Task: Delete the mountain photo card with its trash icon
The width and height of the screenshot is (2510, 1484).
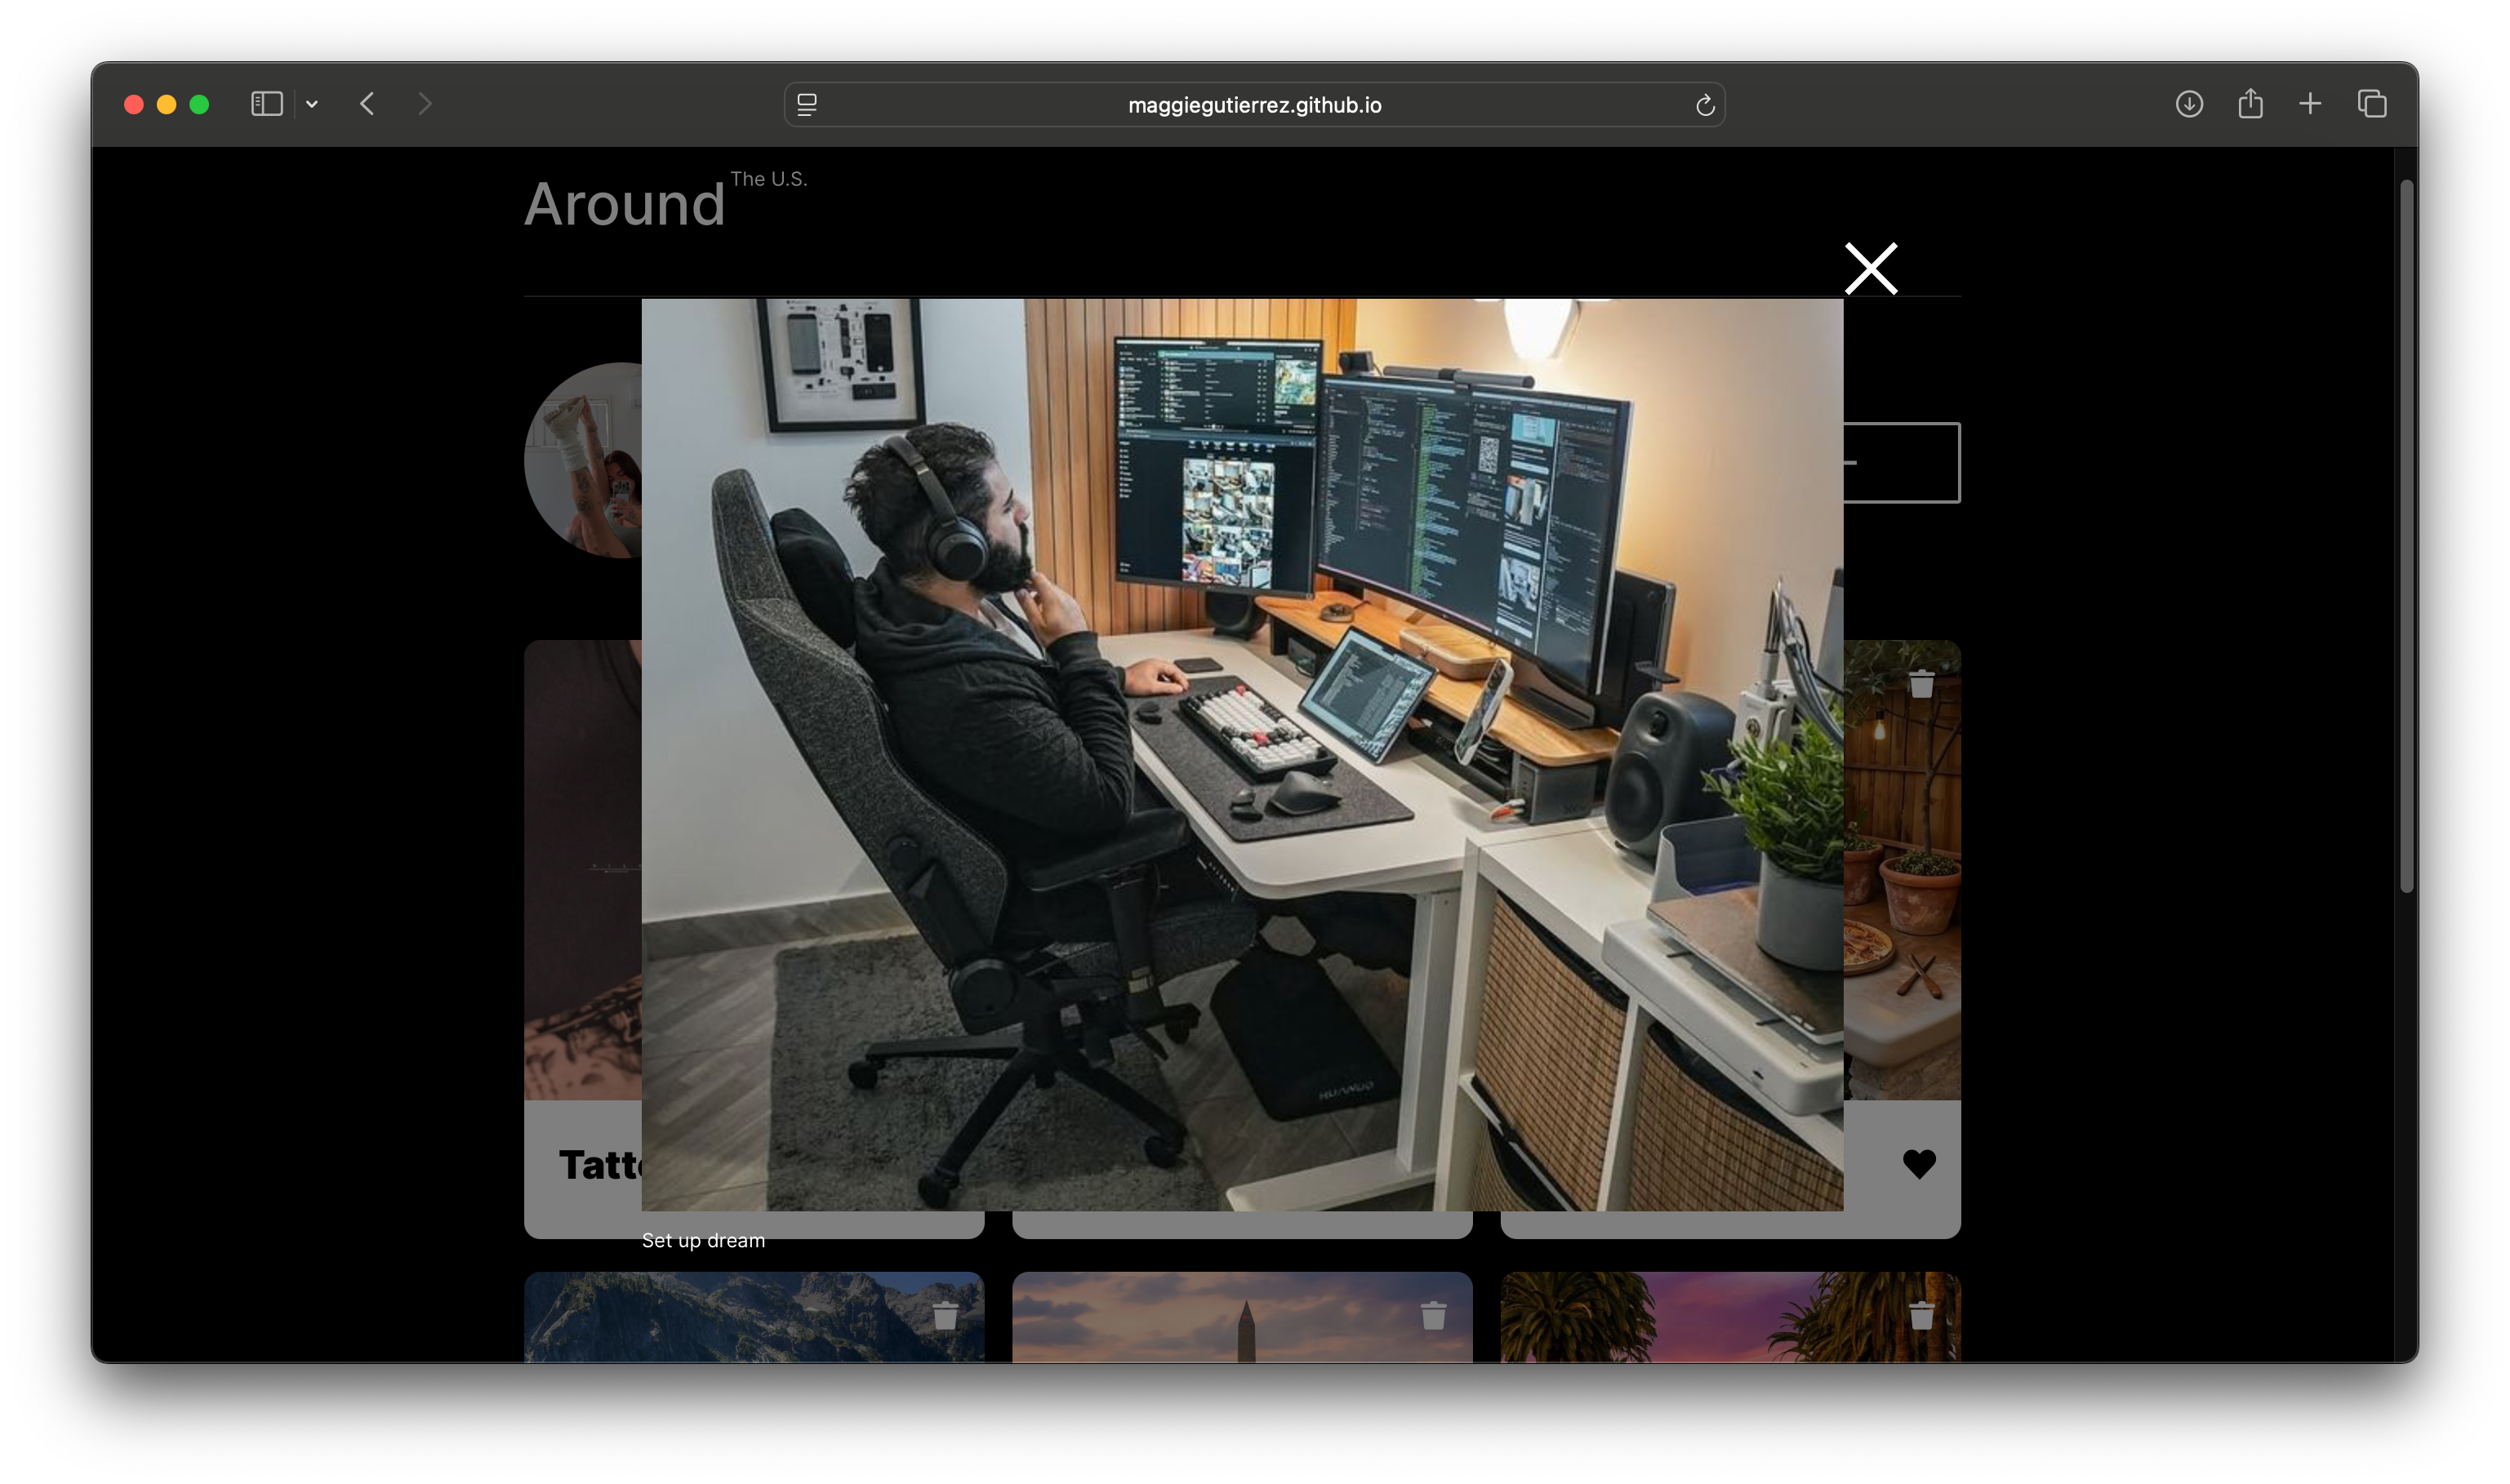Action: point(945,1315)
